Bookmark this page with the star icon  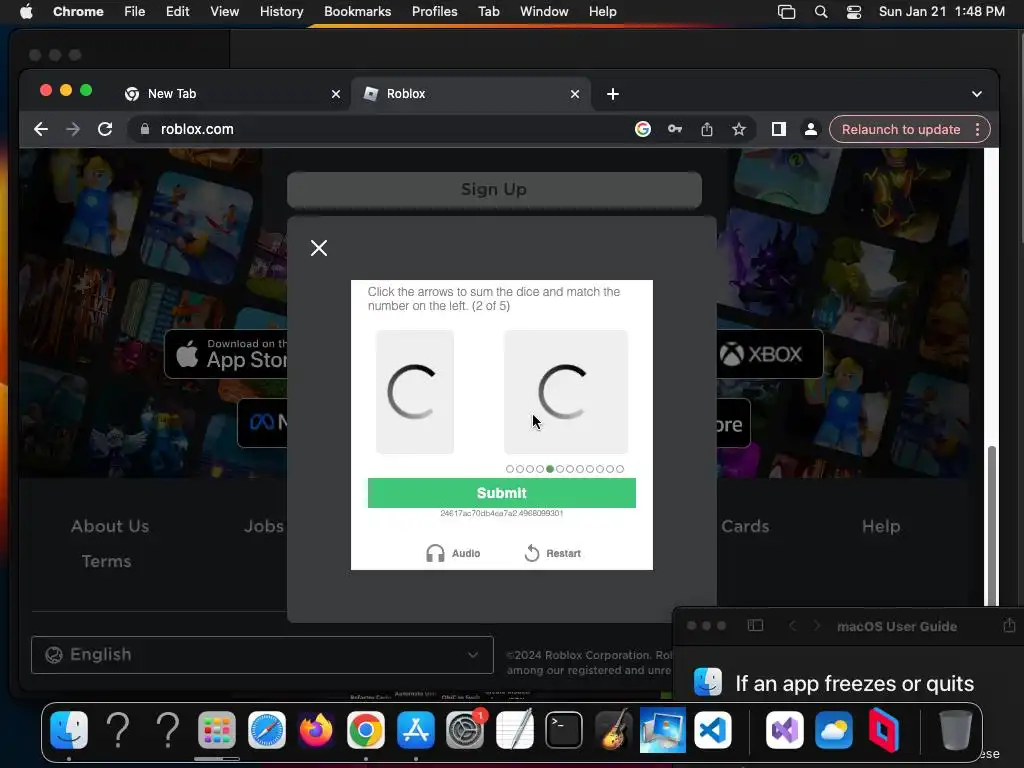[739, 129]
